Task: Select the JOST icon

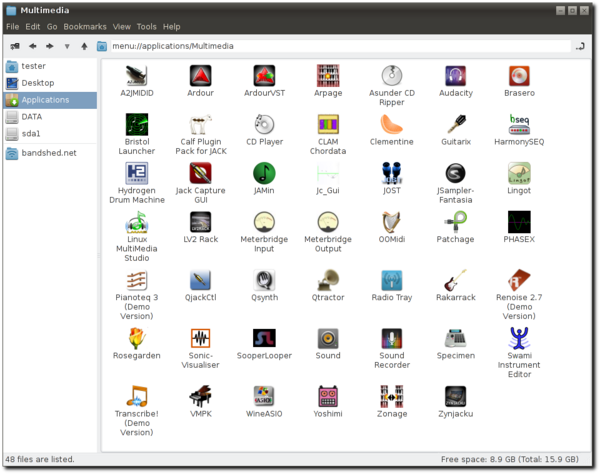Action: (391, 173)
